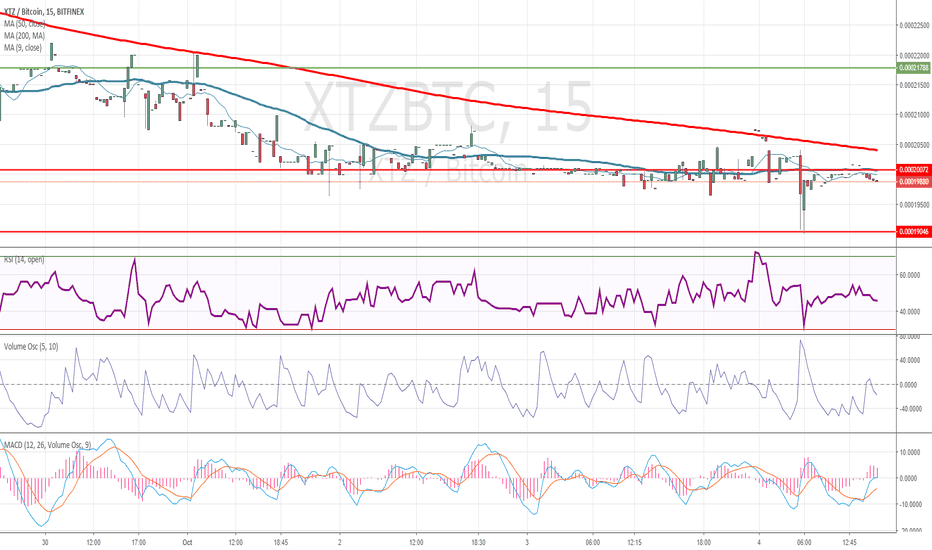Click the -10.0000 level on MACD scale

[911, 504]
